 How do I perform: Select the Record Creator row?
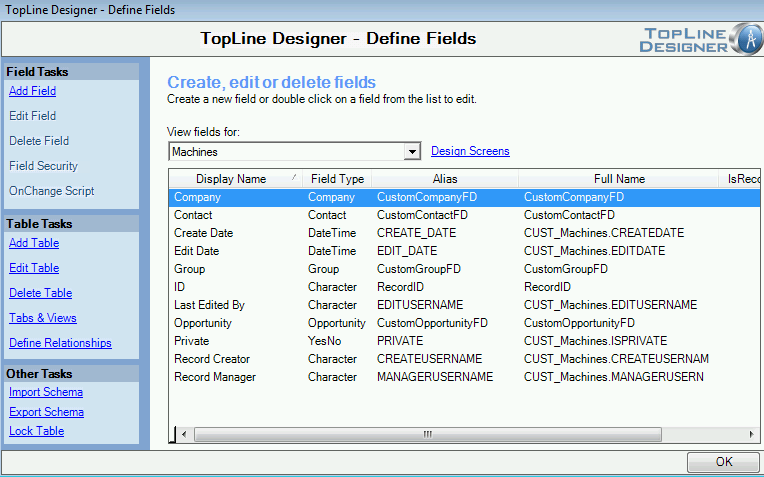pyautogui.click(x=464, y=359)
